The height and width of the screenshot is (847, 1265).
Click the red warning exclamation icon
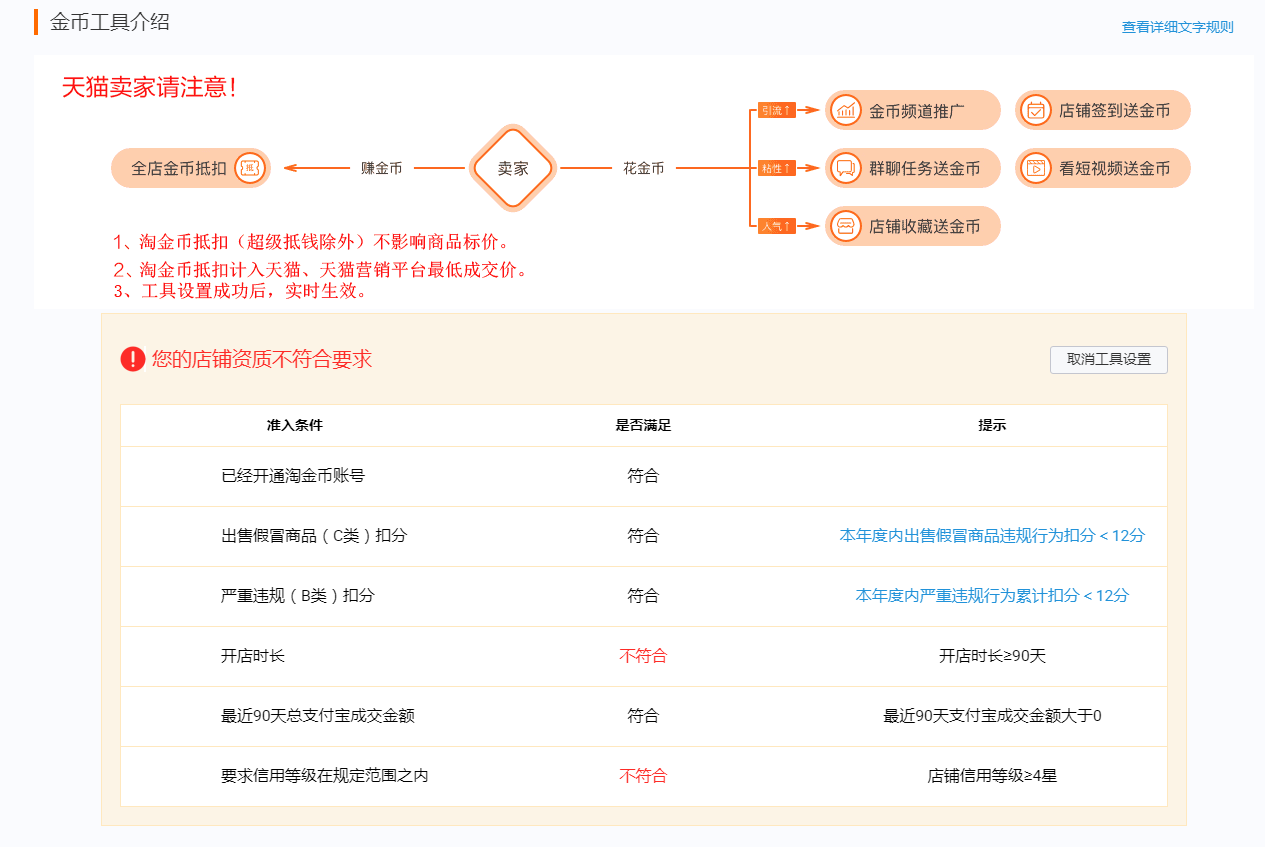click(x=133, y=359)
